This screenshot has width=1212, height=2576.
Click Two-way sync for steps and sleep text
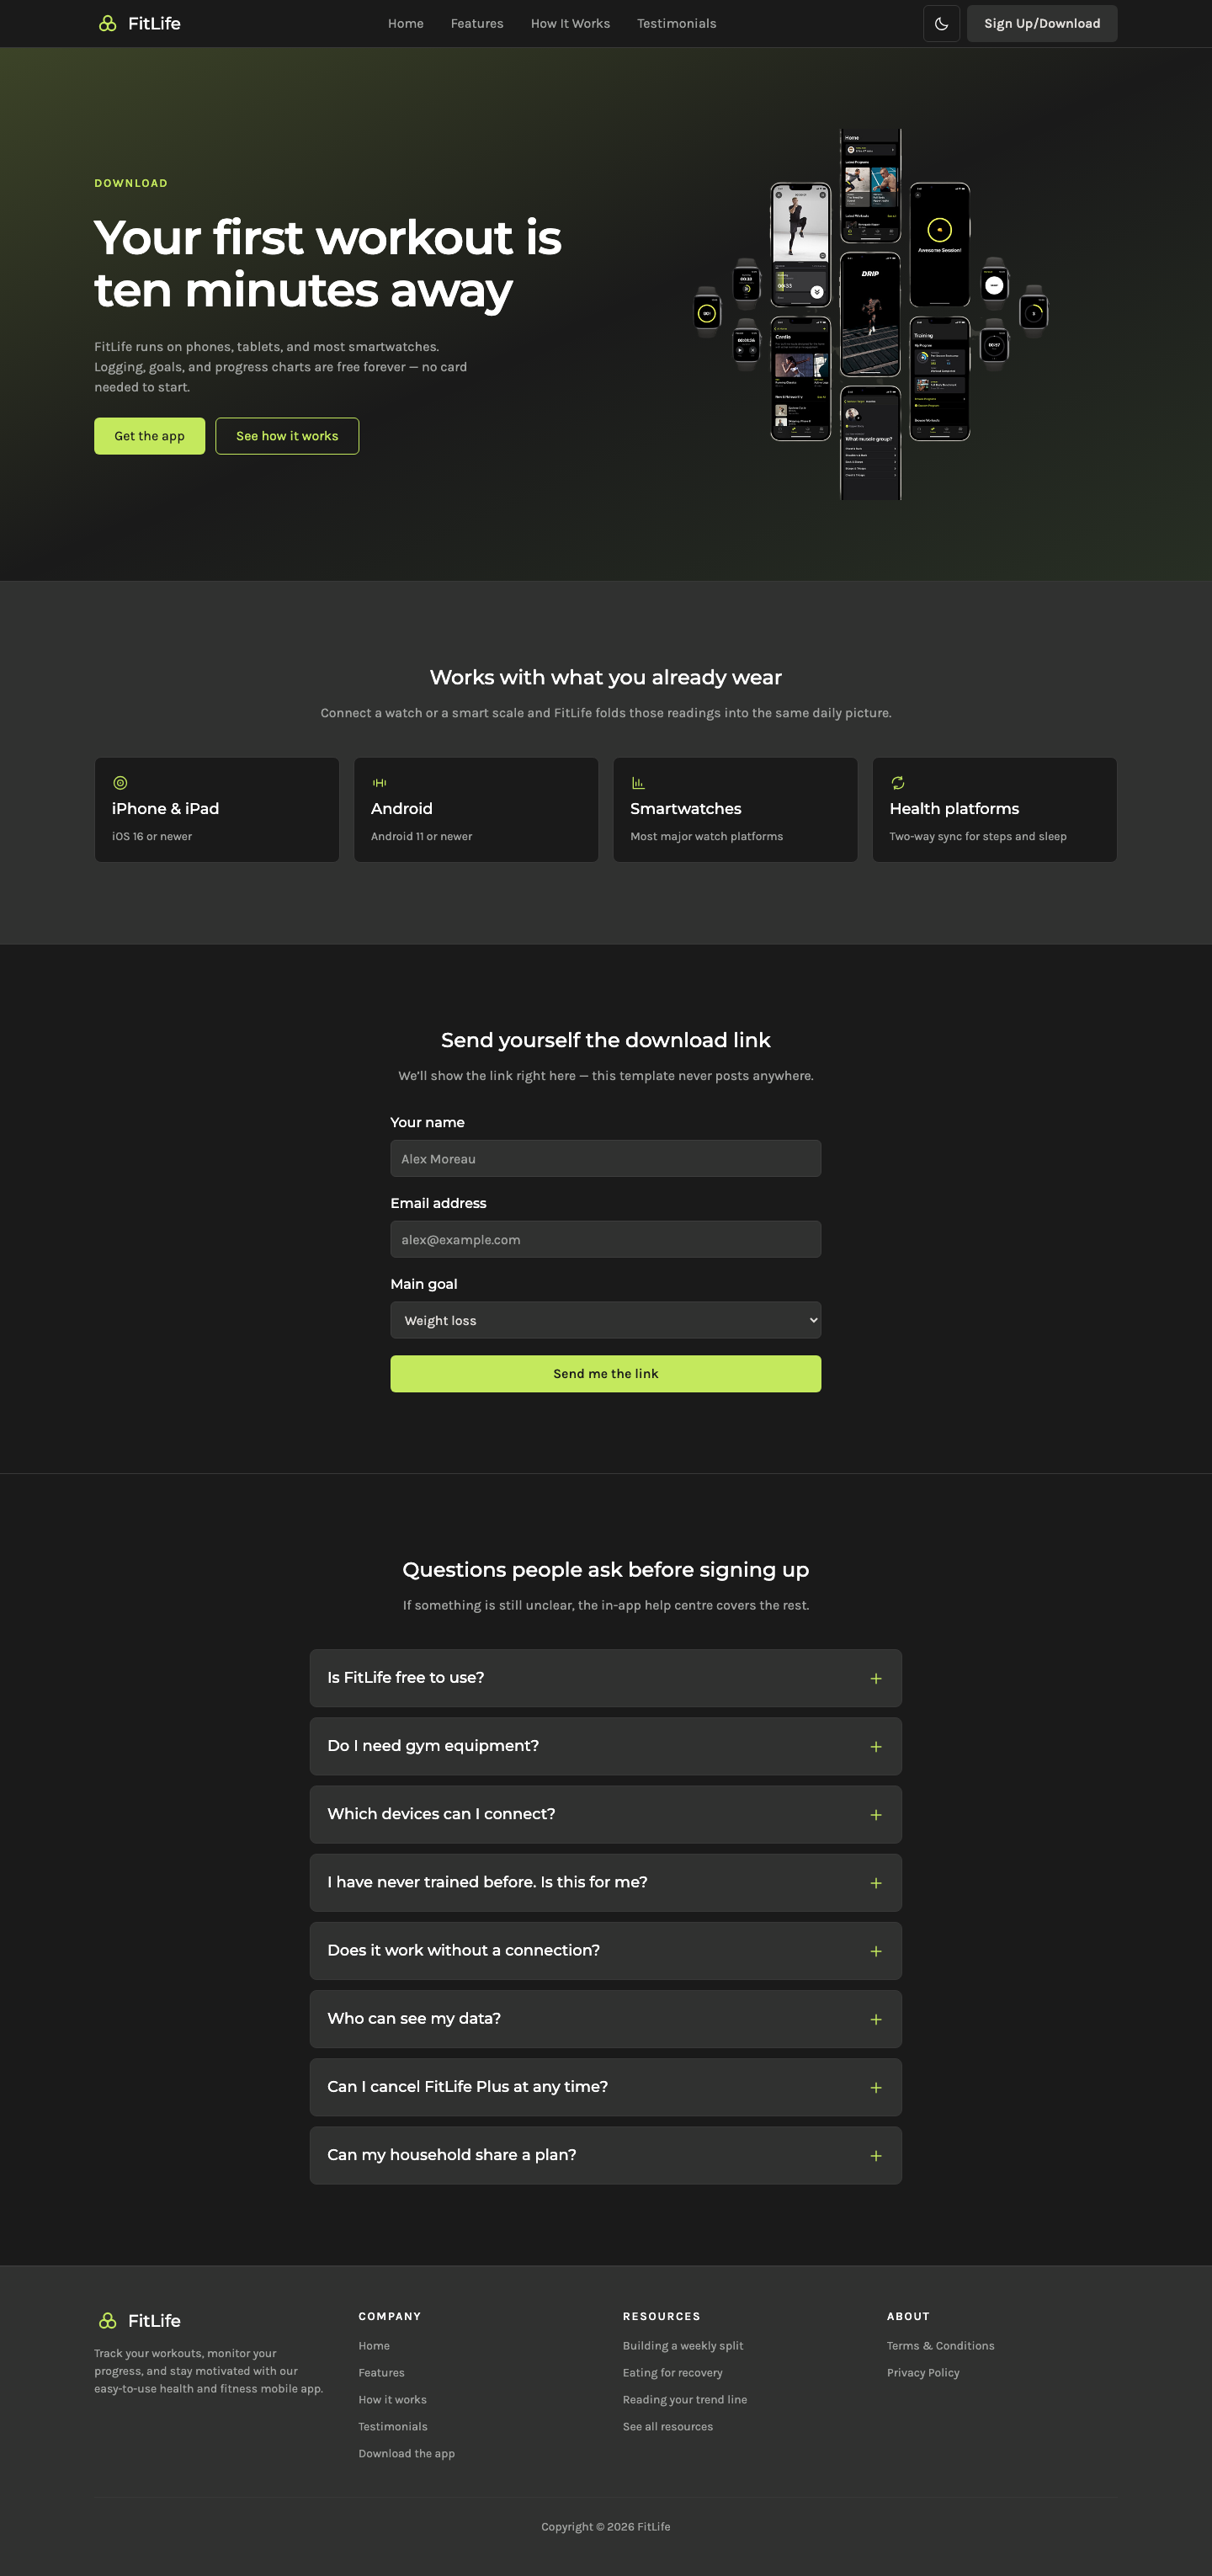[978, 836]
